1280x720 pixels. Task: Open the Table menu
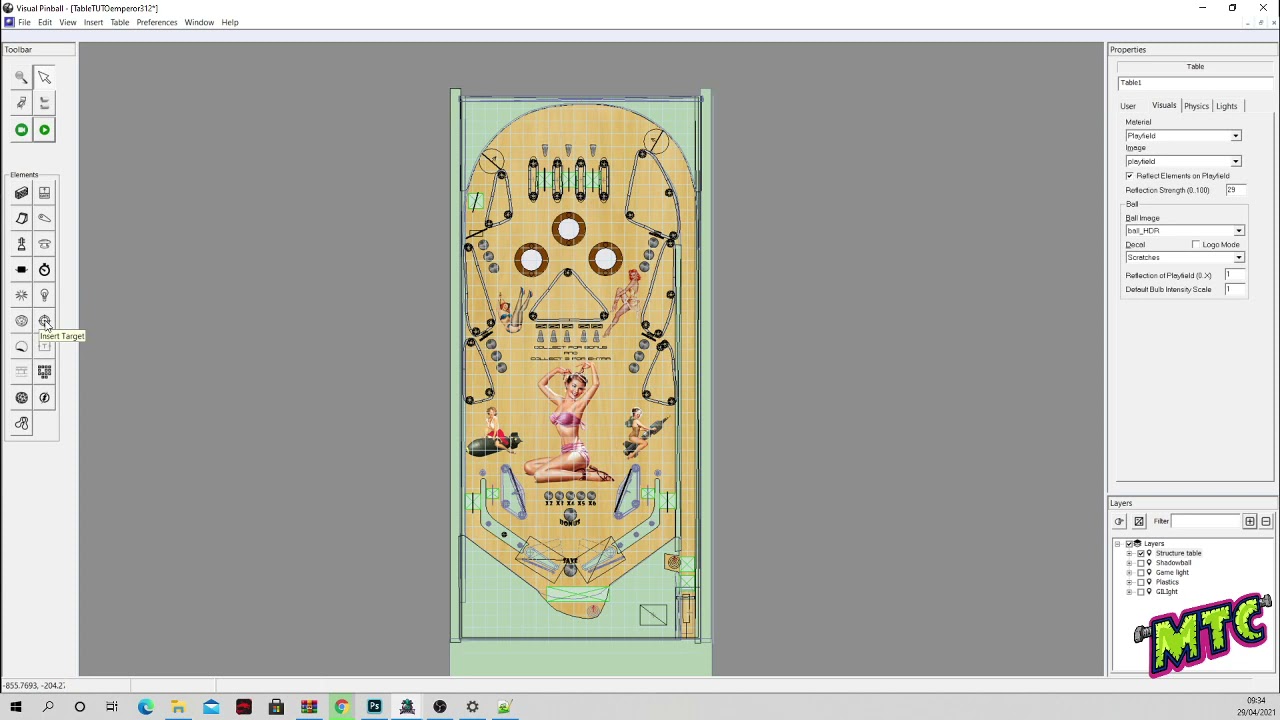point(120,22)
